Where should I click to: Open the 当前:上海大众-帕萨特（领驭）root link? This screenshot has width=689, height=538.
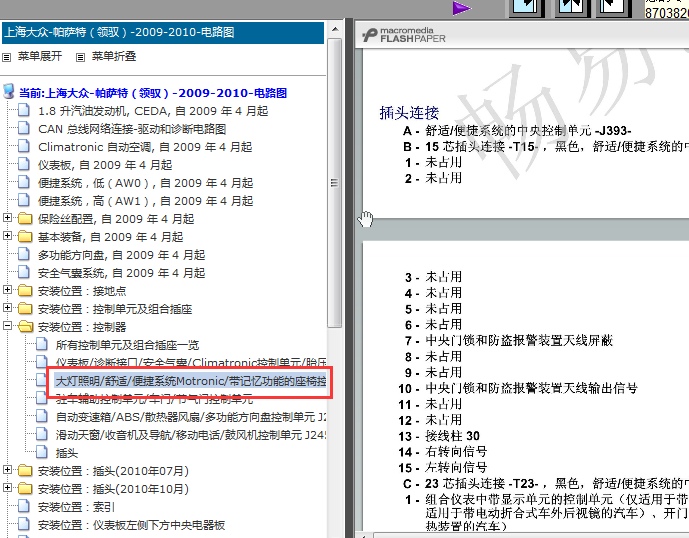153,93
